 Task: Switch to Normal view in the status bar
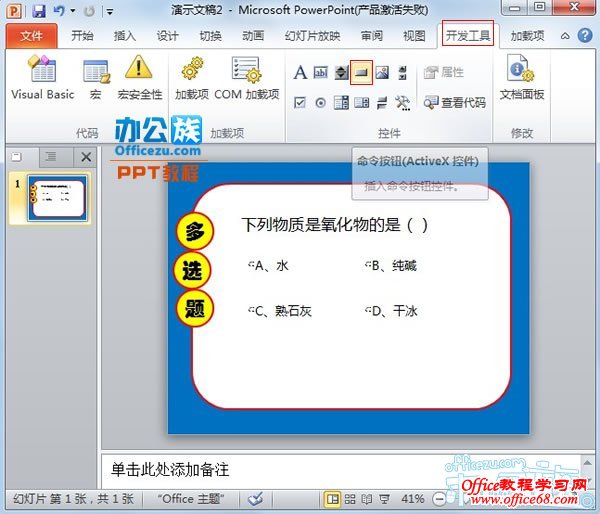coord(331,498)
